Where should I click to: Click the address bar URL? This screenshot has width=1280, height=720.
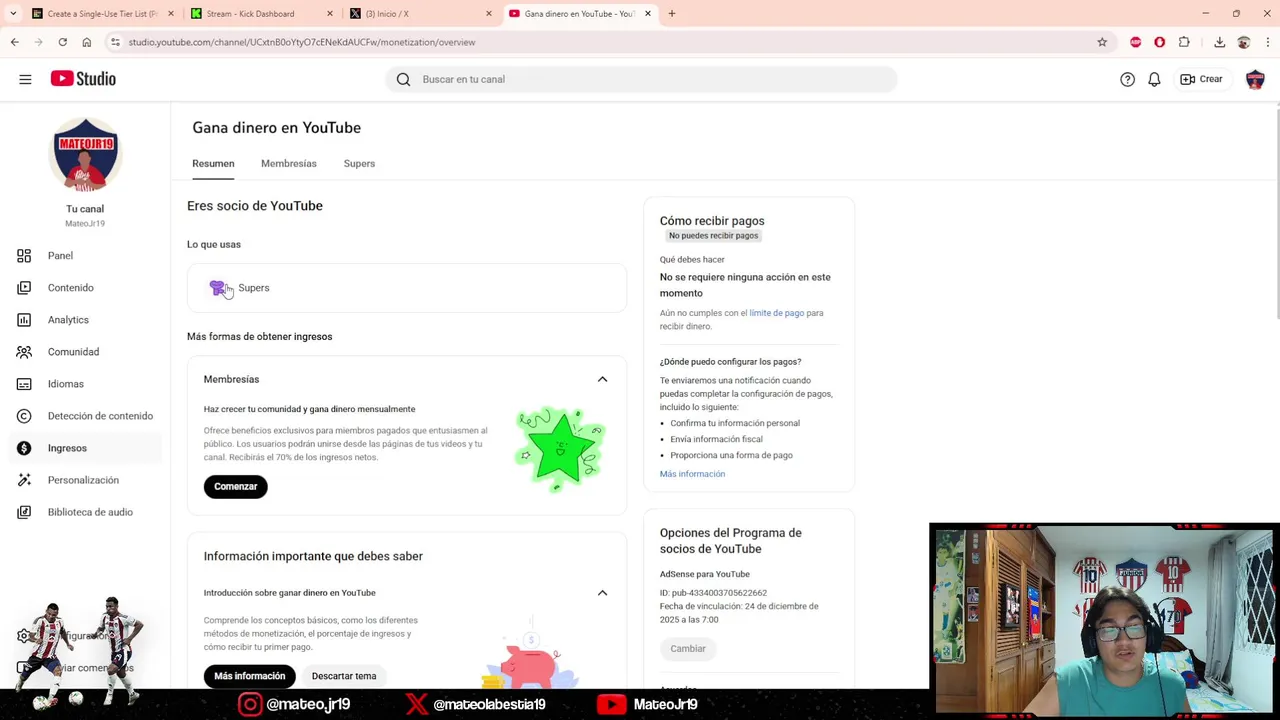click(302, 42)
